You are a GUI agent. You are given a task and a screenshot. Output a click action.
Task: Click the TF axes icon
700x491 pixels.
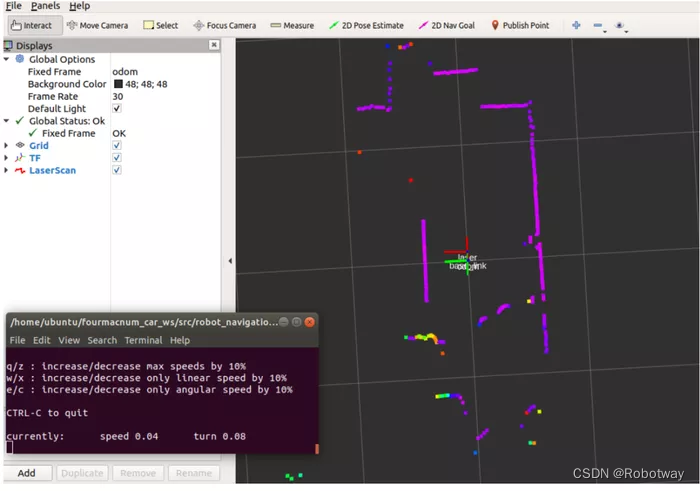pyautogui.click(x=20, y=158)
